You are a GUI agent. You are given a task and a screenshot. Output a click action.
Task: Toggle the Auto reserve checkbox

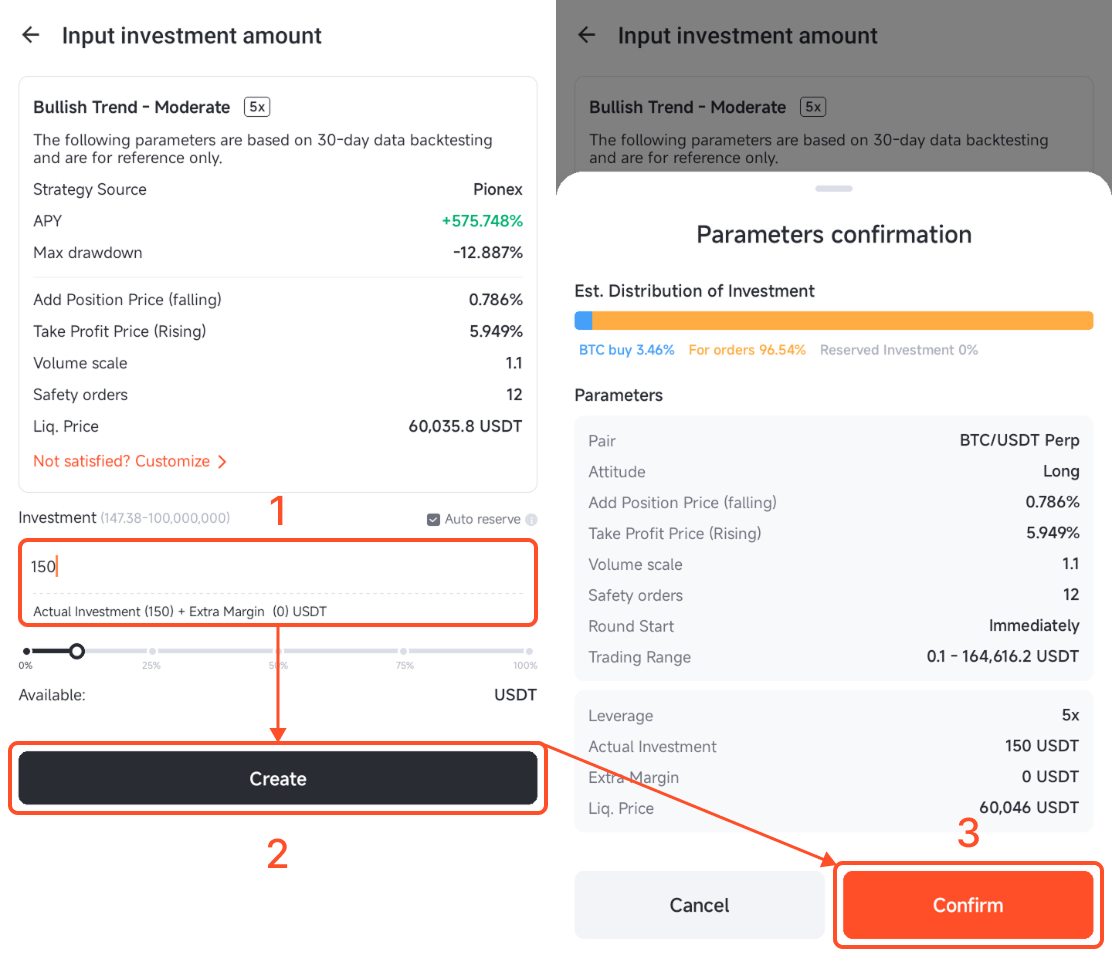433,519
